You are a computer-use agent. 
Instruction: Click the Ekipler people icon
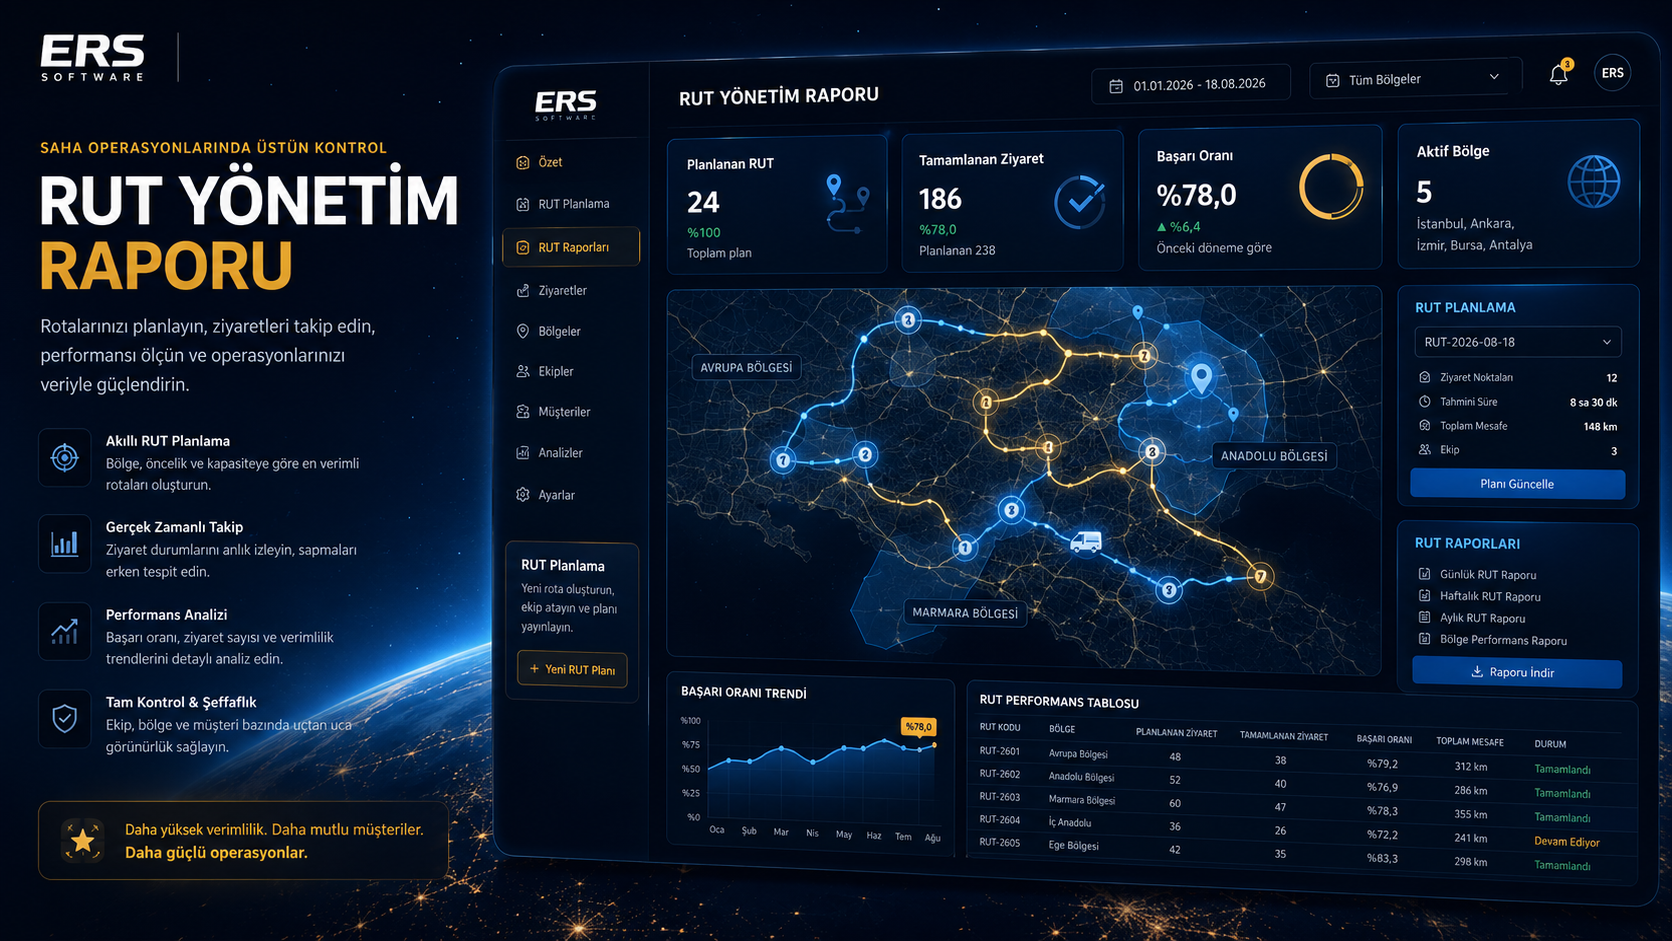coord(522,371)
